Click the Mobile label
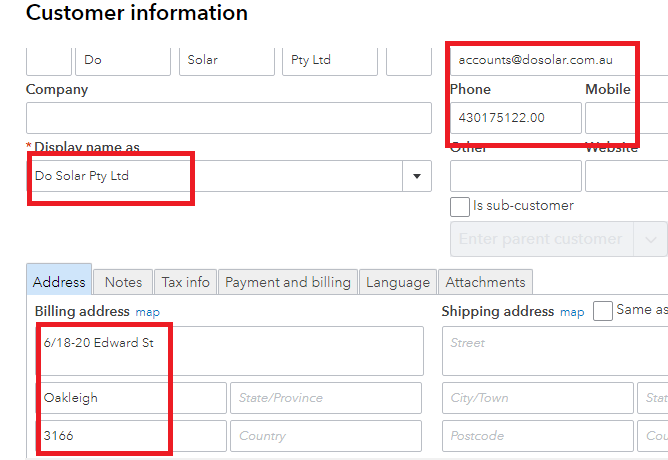 (608, 89)
